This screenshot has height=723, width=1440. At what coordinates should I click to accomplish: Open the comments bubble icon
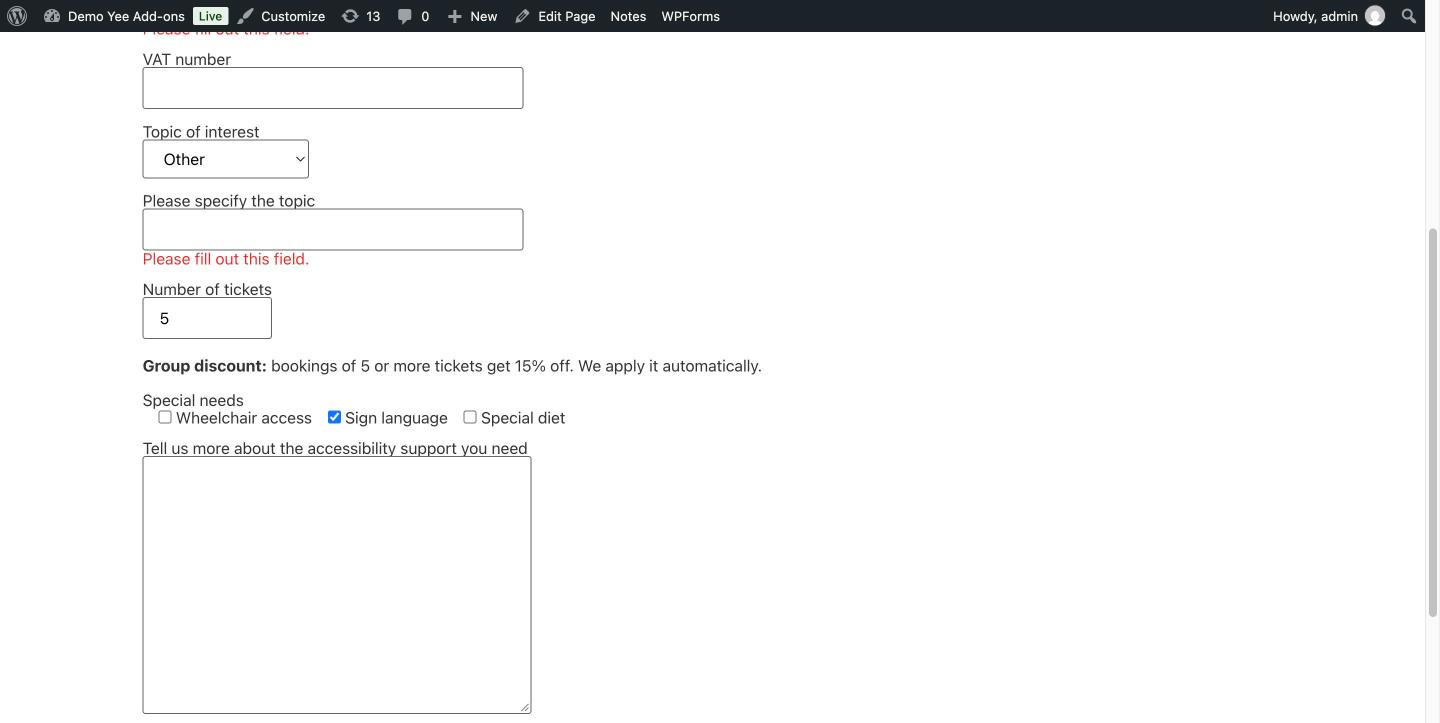point(404,16)
